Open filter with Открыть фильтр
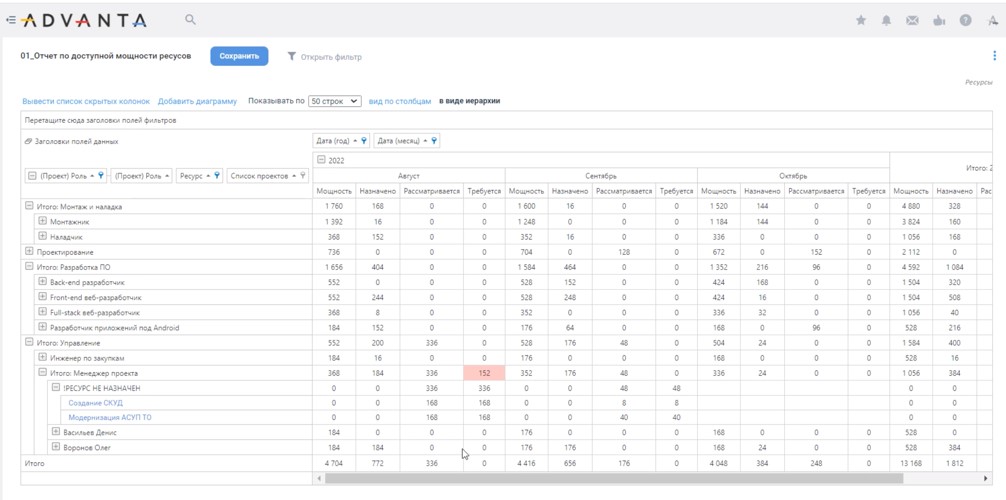Viewport: 1006px width, 500px height. point(331,57)
